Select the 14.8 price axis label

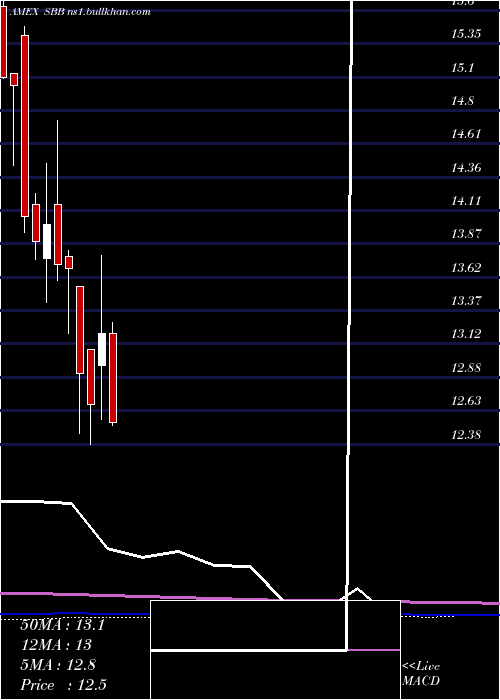click(462, 101)
